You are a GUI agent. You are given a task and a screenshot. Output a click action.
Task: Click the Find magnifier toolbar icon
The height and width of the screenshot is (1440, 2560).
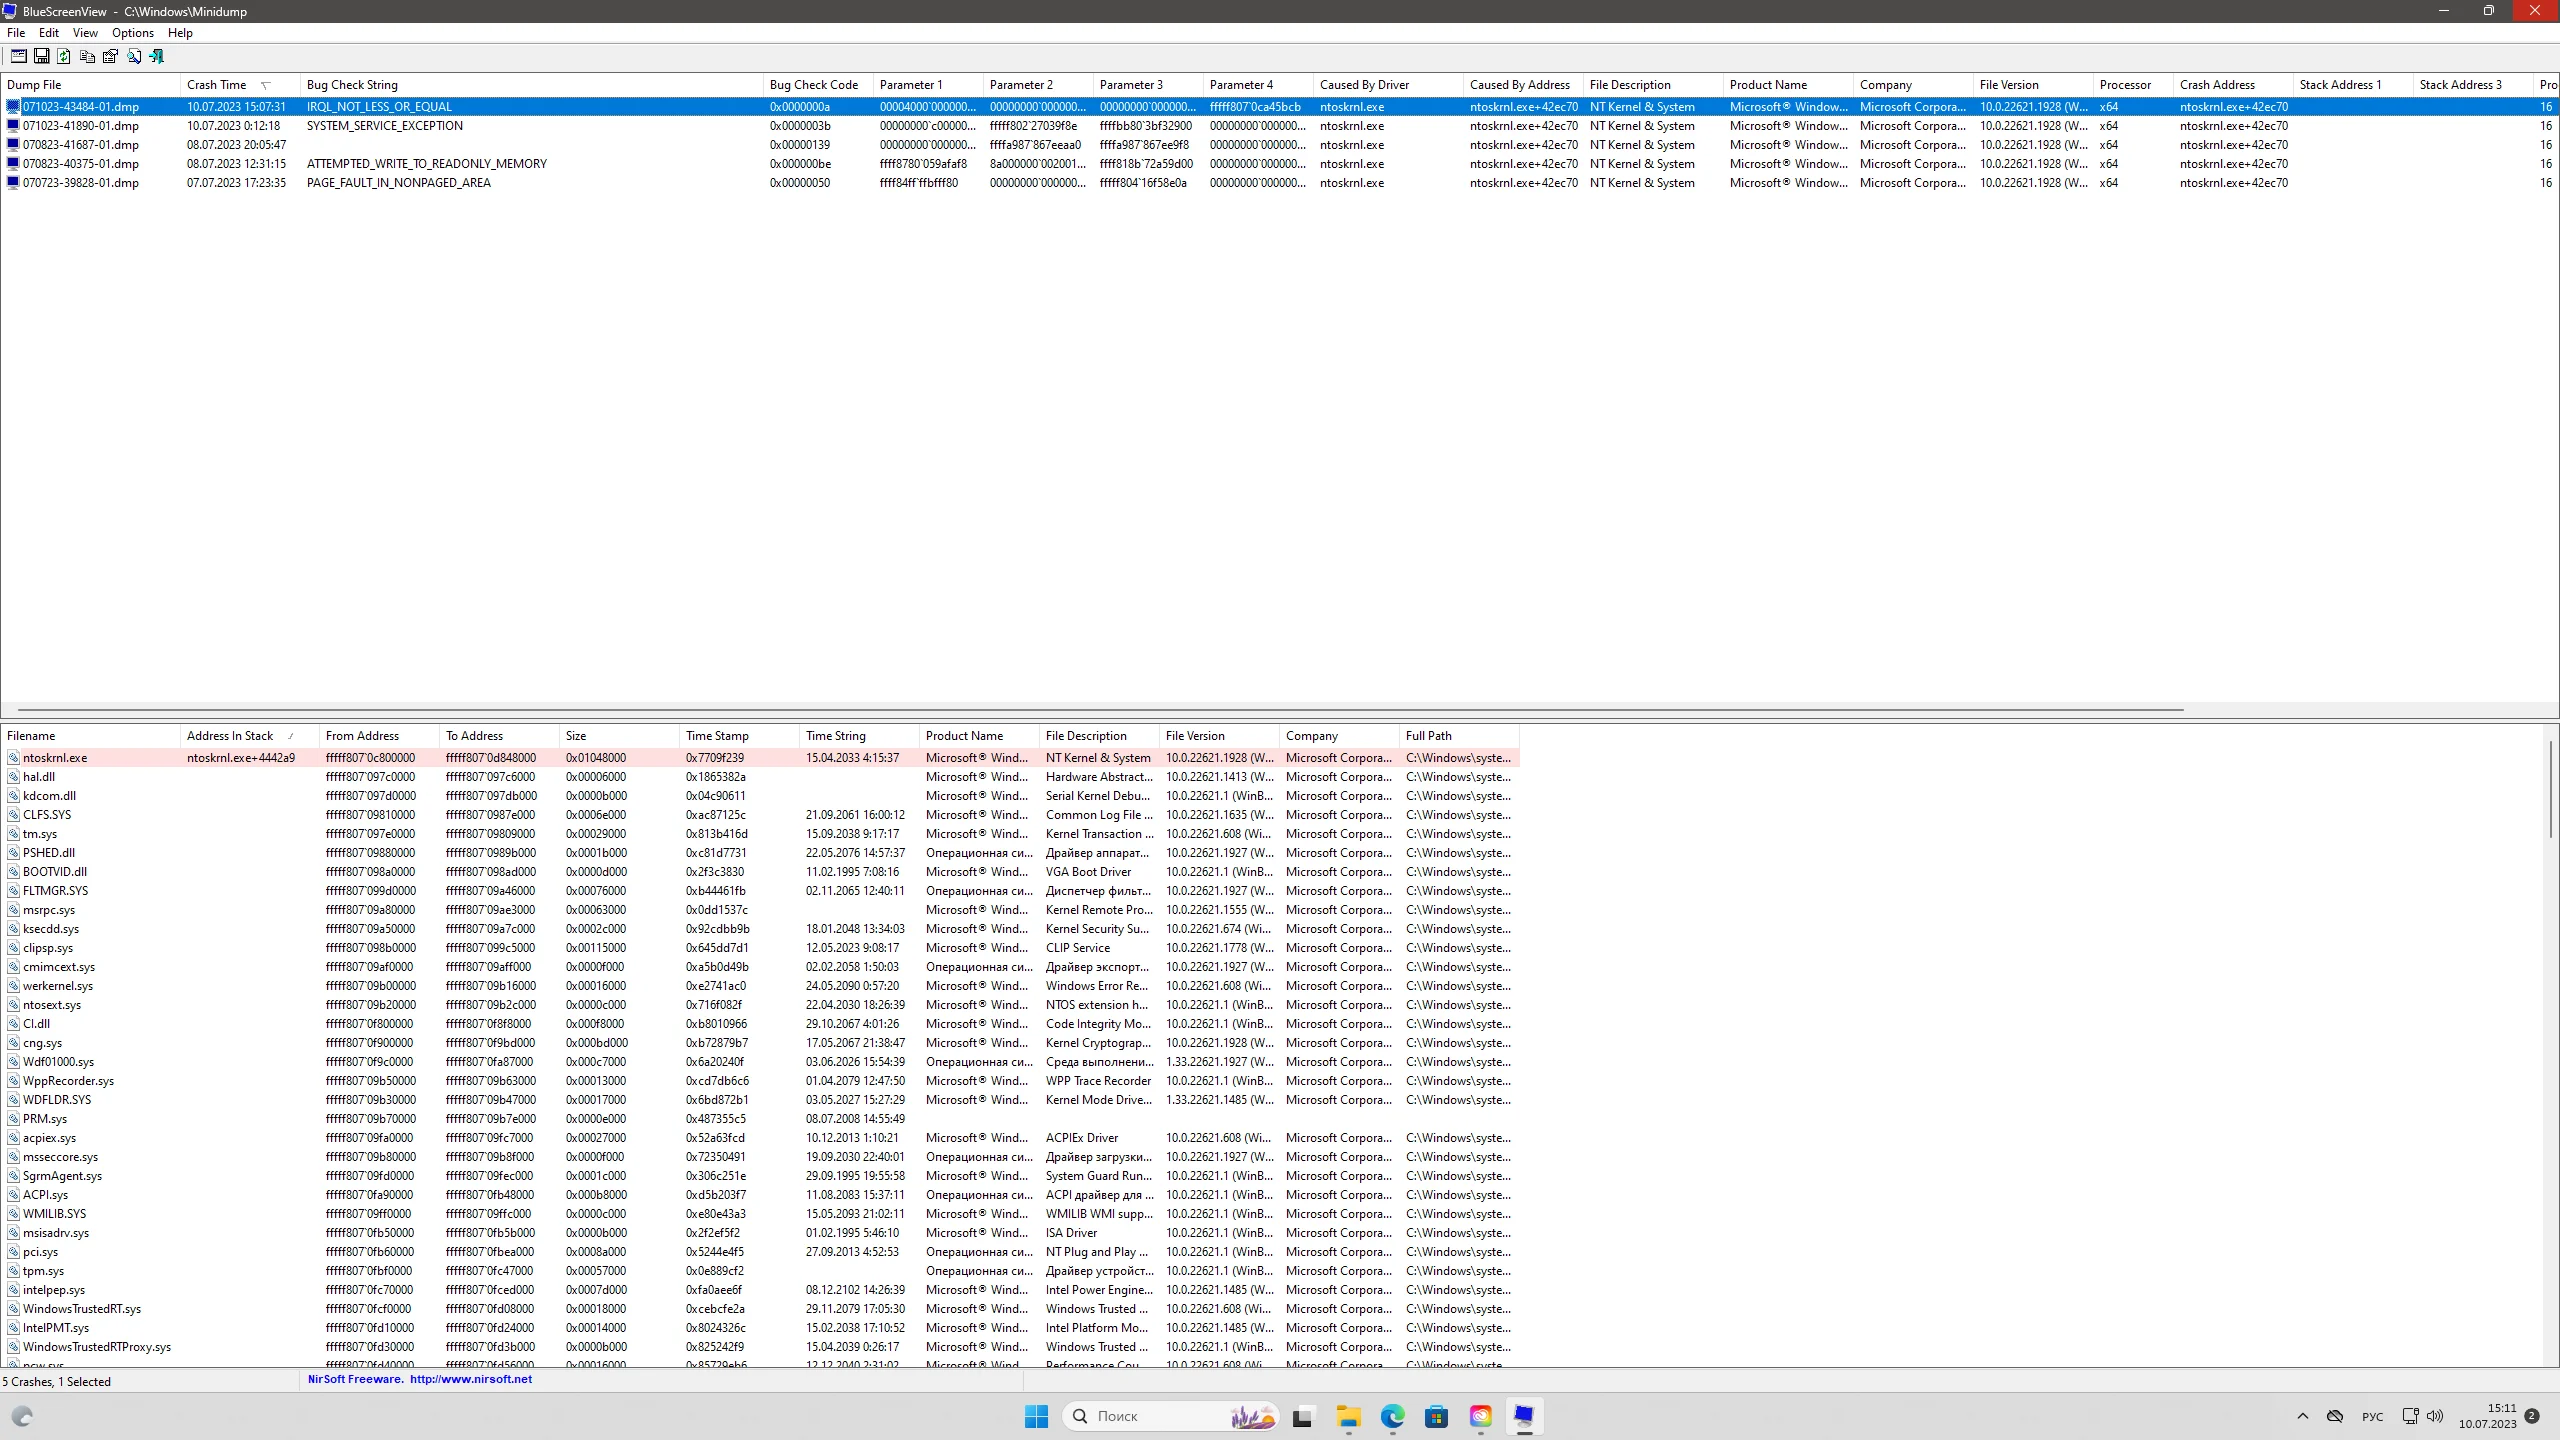133,57
